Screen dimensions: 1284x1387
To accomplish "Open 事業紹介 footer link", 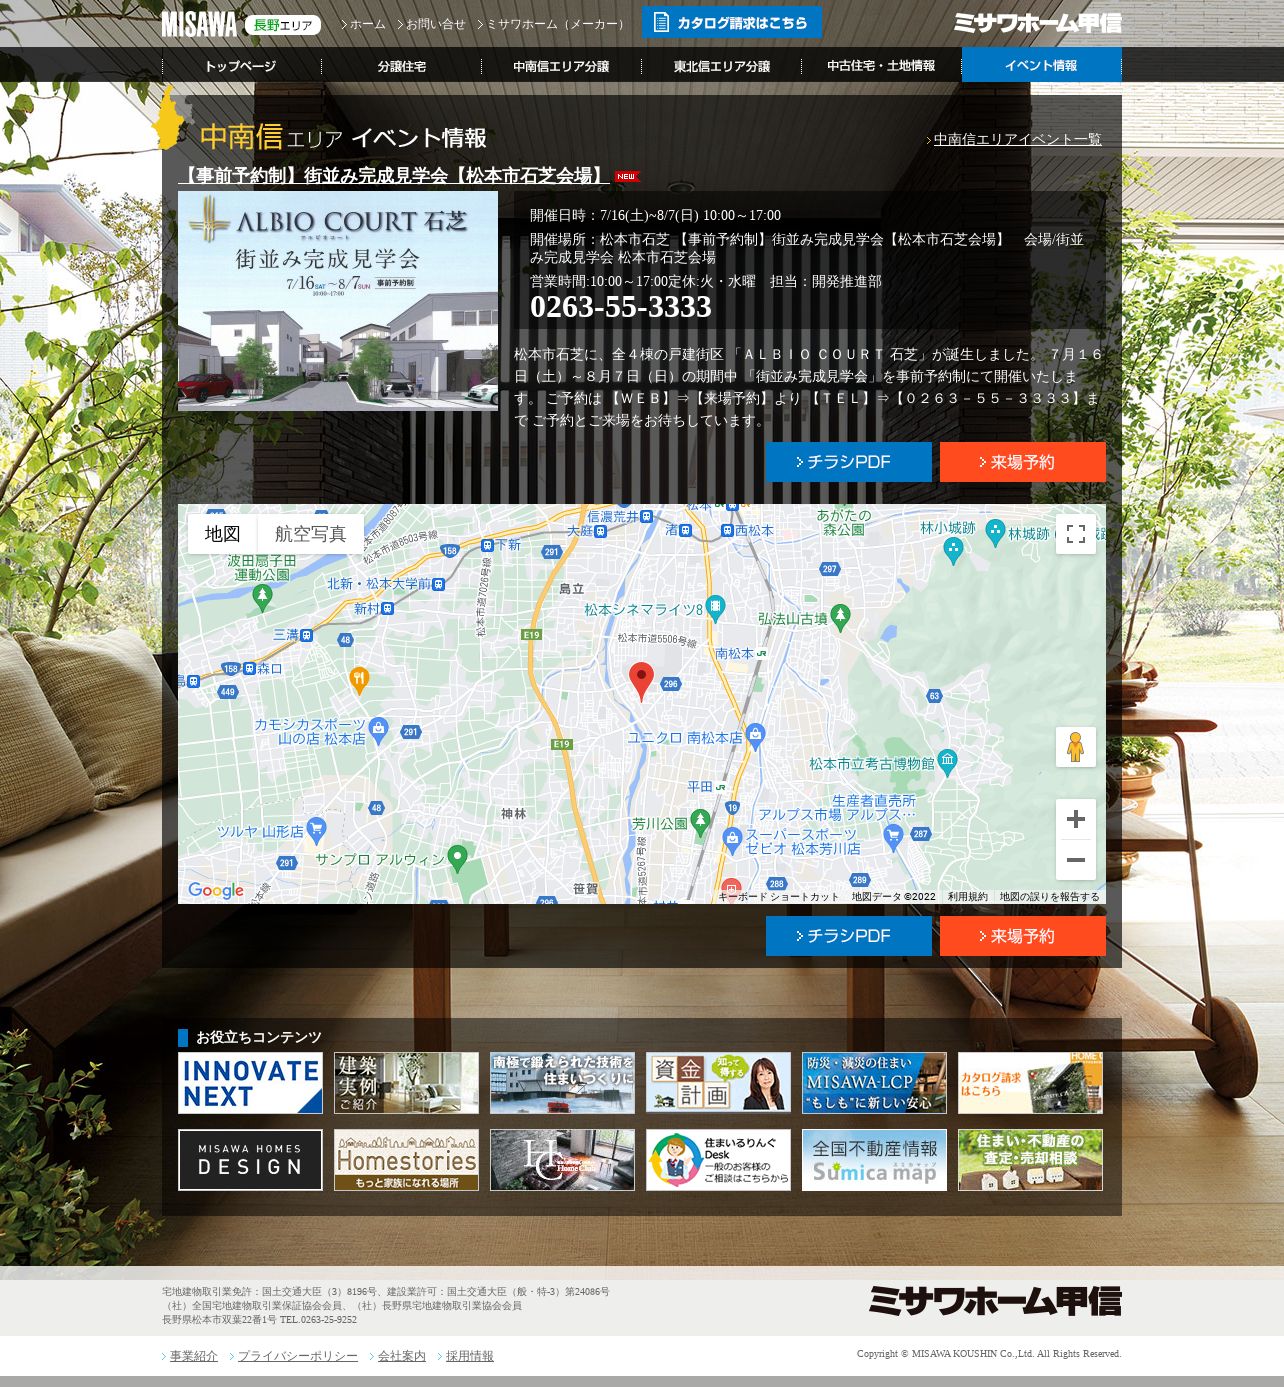I will tap(193, 1356).
